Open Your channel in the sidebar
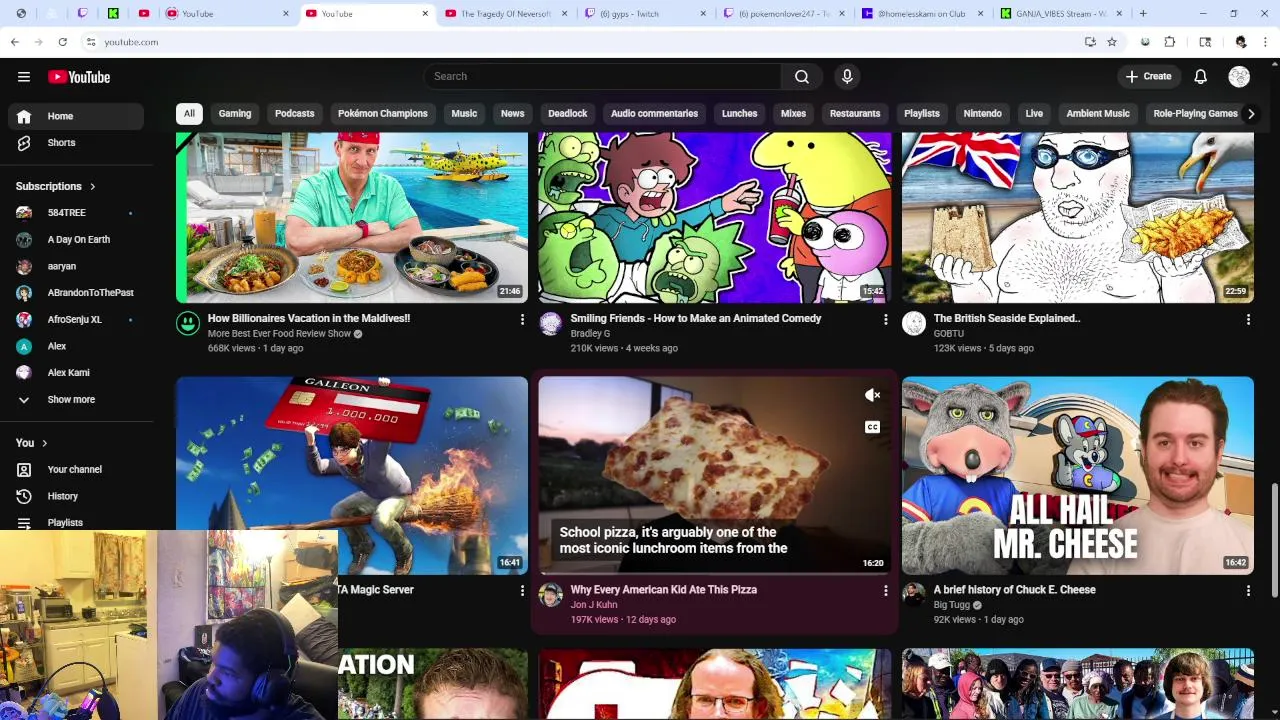This screenshot has height=720, width=1280. coord(76,470)
